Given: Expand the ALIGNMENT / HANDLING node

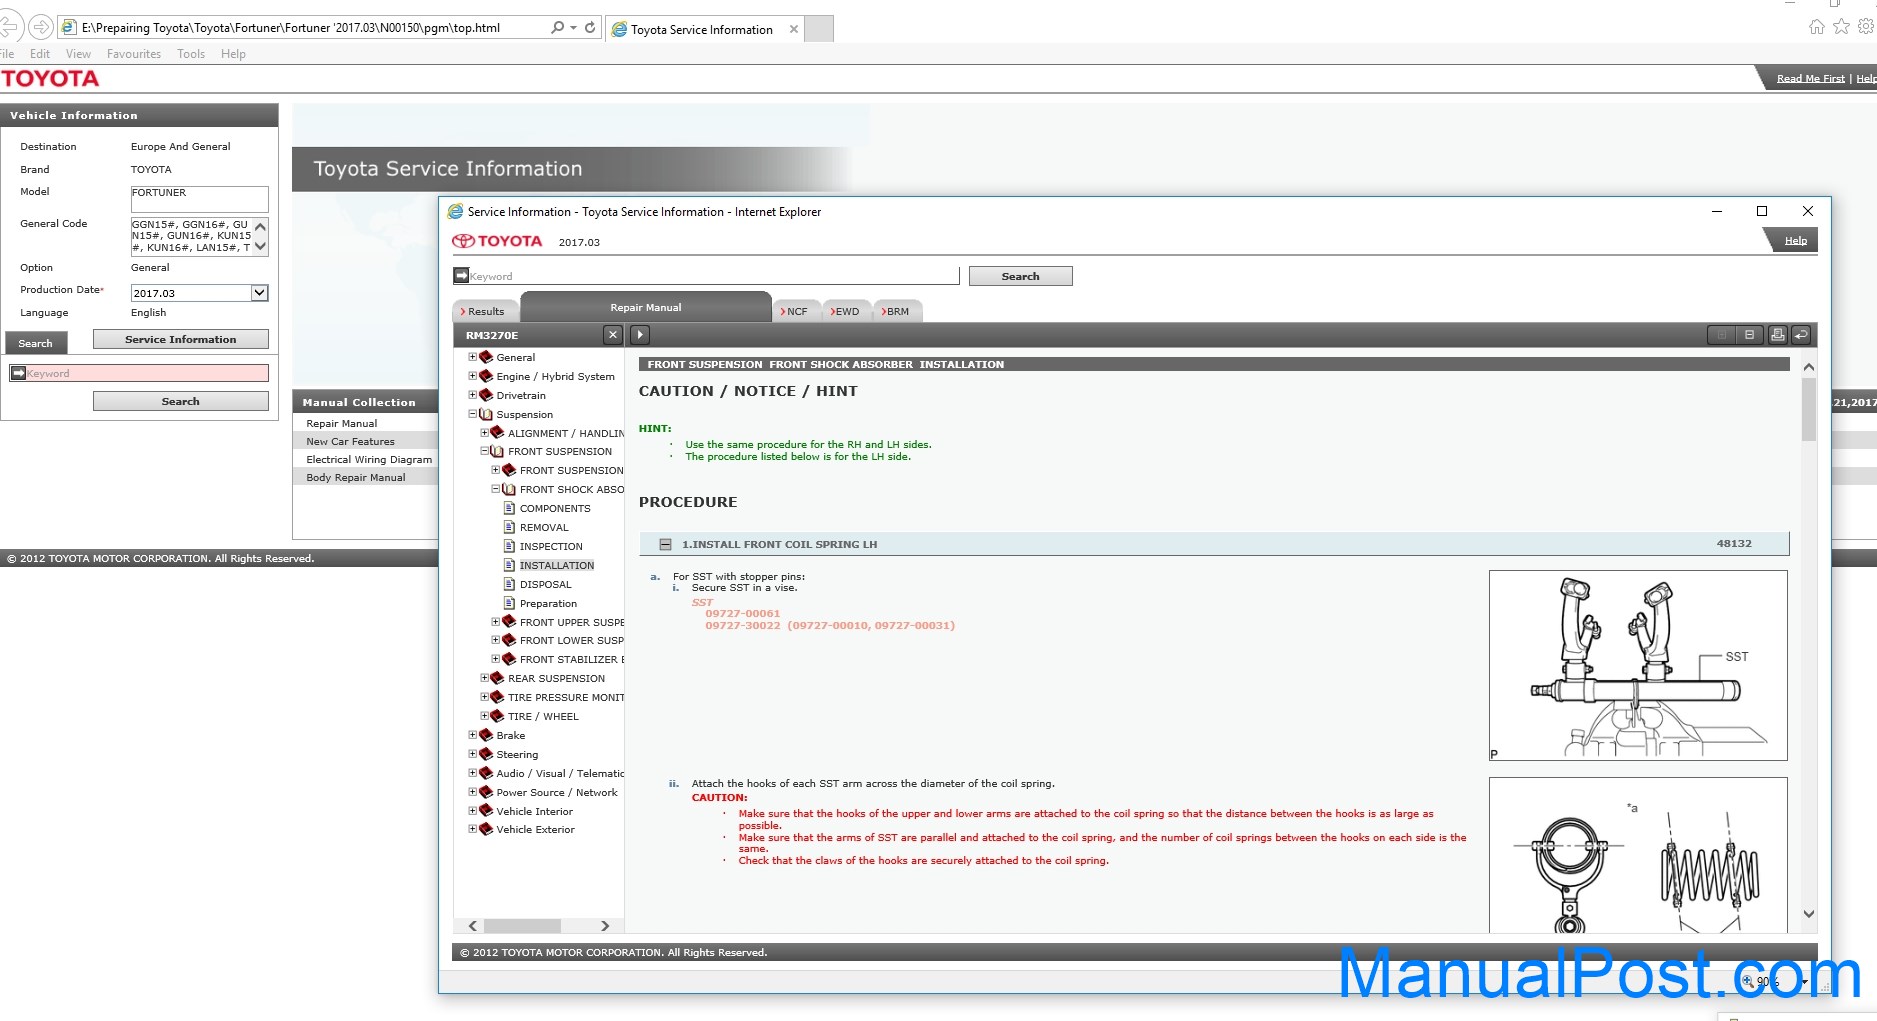Looking at the screenshot, I should point(485,433).
